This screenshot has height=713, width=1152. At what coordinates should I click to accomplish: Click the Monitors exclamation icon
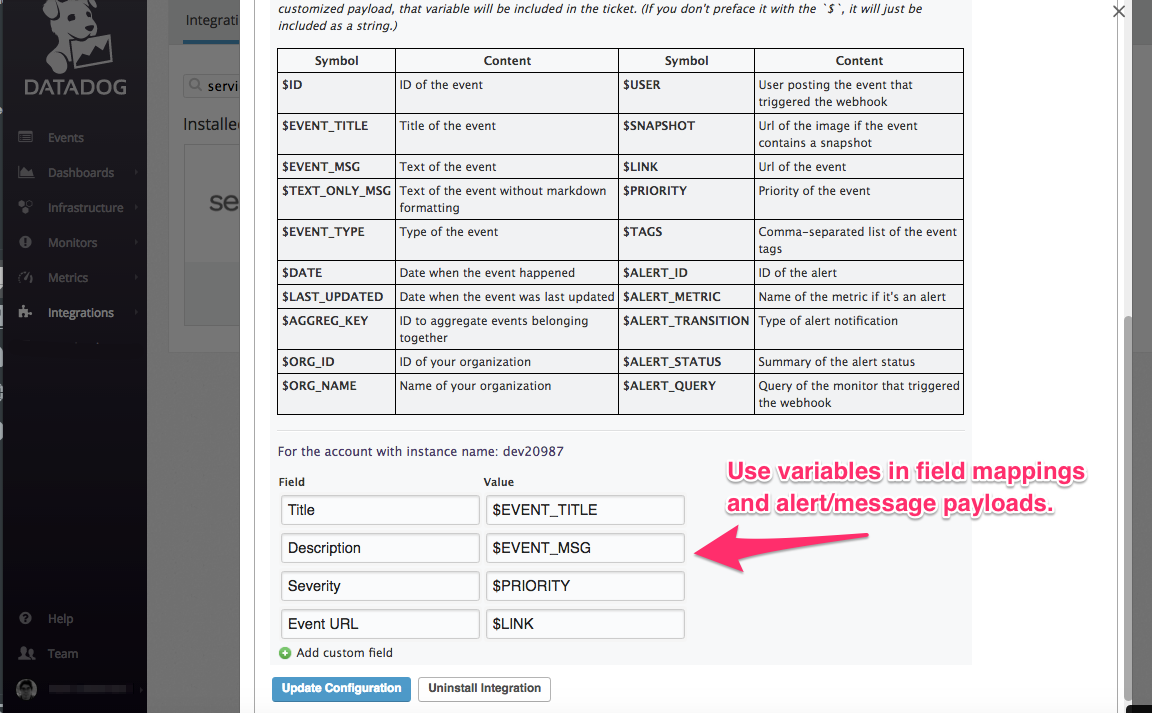26,243
